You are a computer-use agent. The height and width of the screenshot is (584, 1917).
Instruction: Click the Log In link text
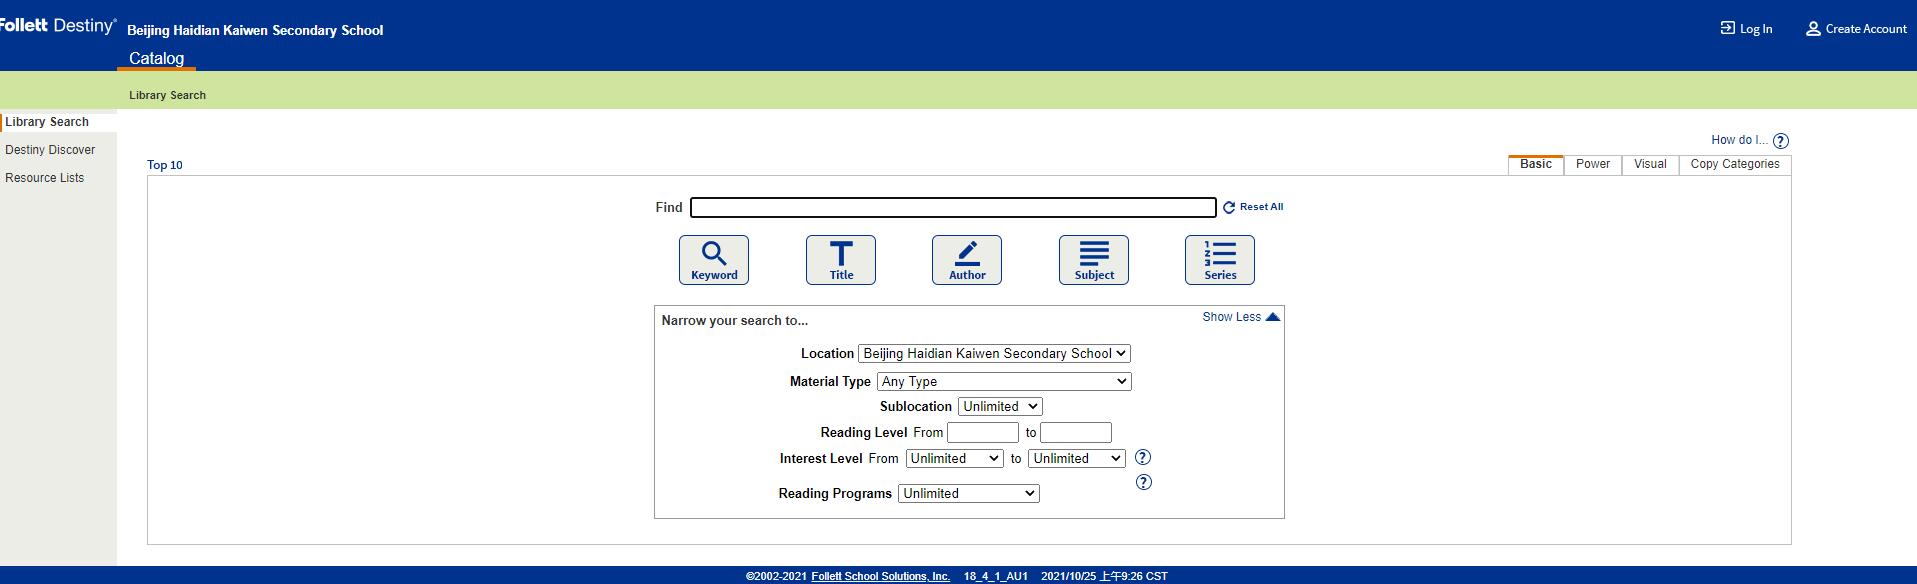(1756, 29)
